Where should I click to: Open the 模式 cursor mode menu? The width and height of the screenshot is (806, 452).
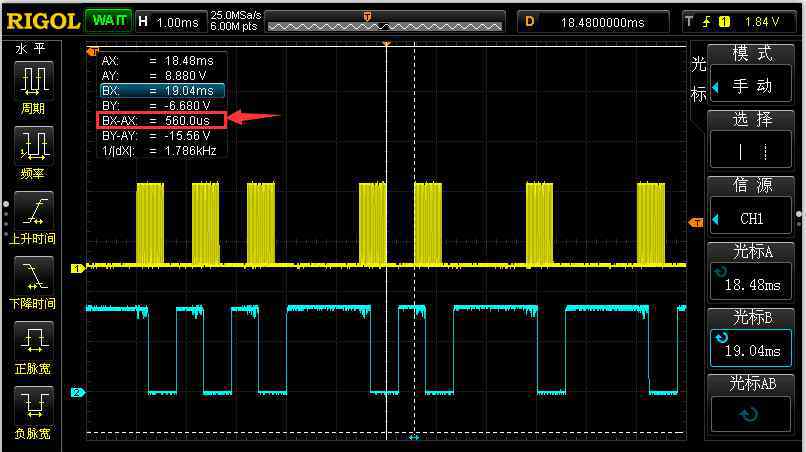752,53
